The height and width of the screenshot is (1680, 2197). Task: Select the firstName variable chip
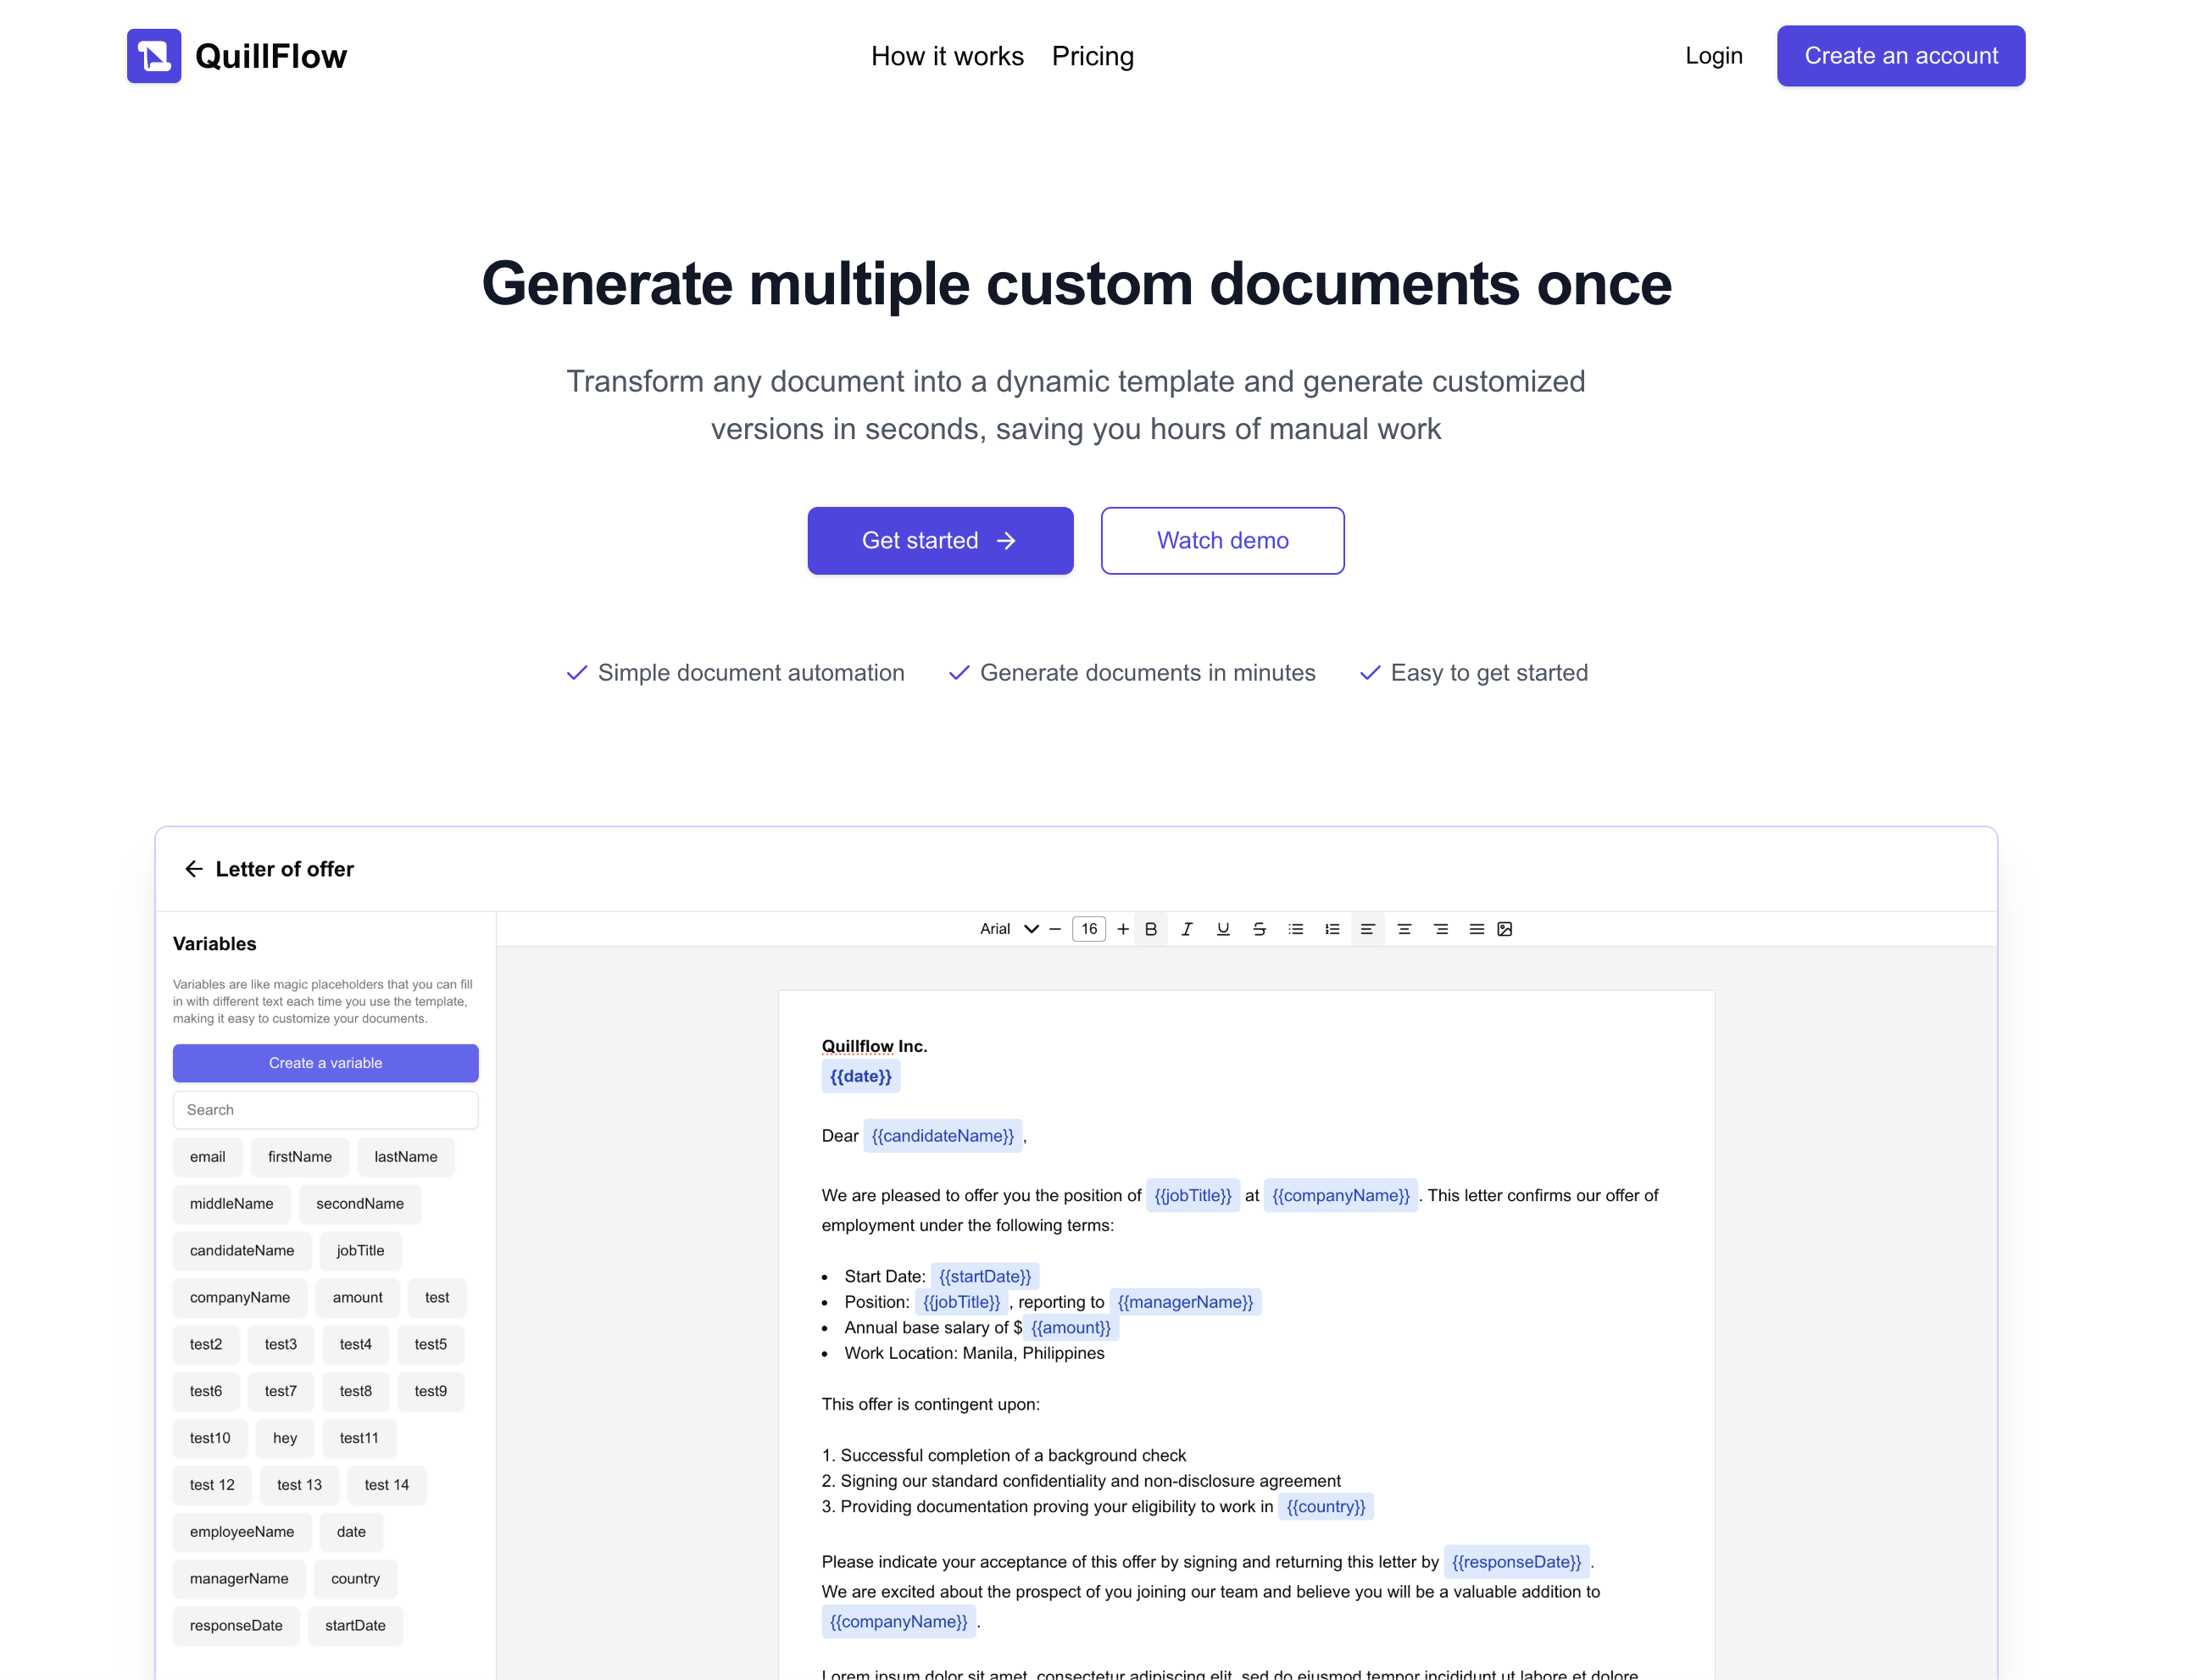pyautogui.click(x=300, y=1157)
